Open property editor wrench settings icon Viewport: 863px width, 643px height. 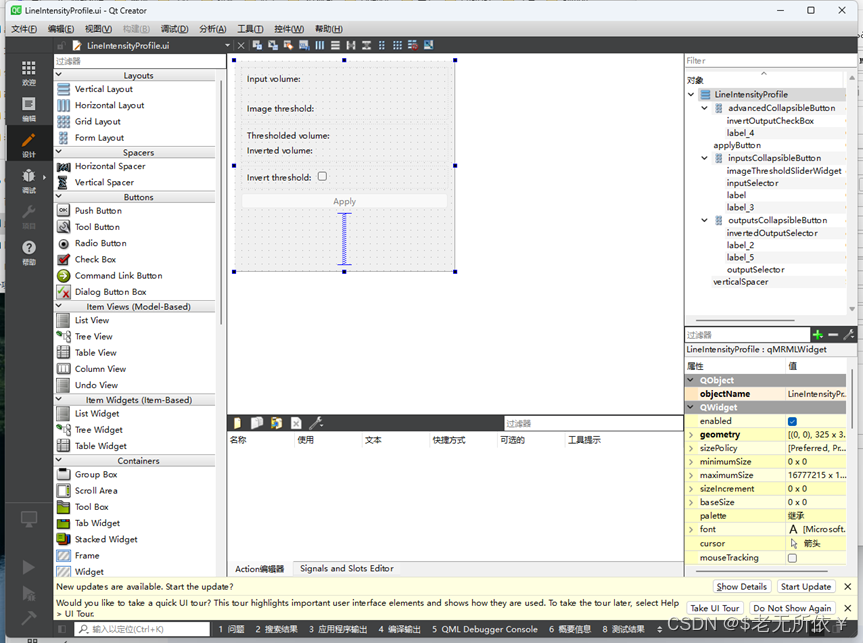pos(849,335)
